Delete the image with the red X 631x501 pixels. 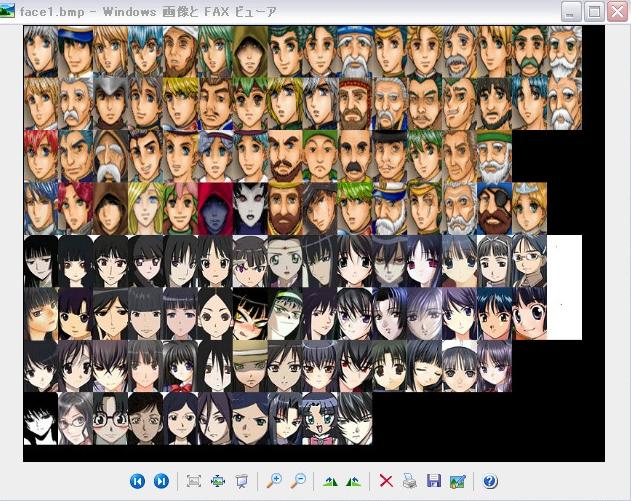coord(386,480)
